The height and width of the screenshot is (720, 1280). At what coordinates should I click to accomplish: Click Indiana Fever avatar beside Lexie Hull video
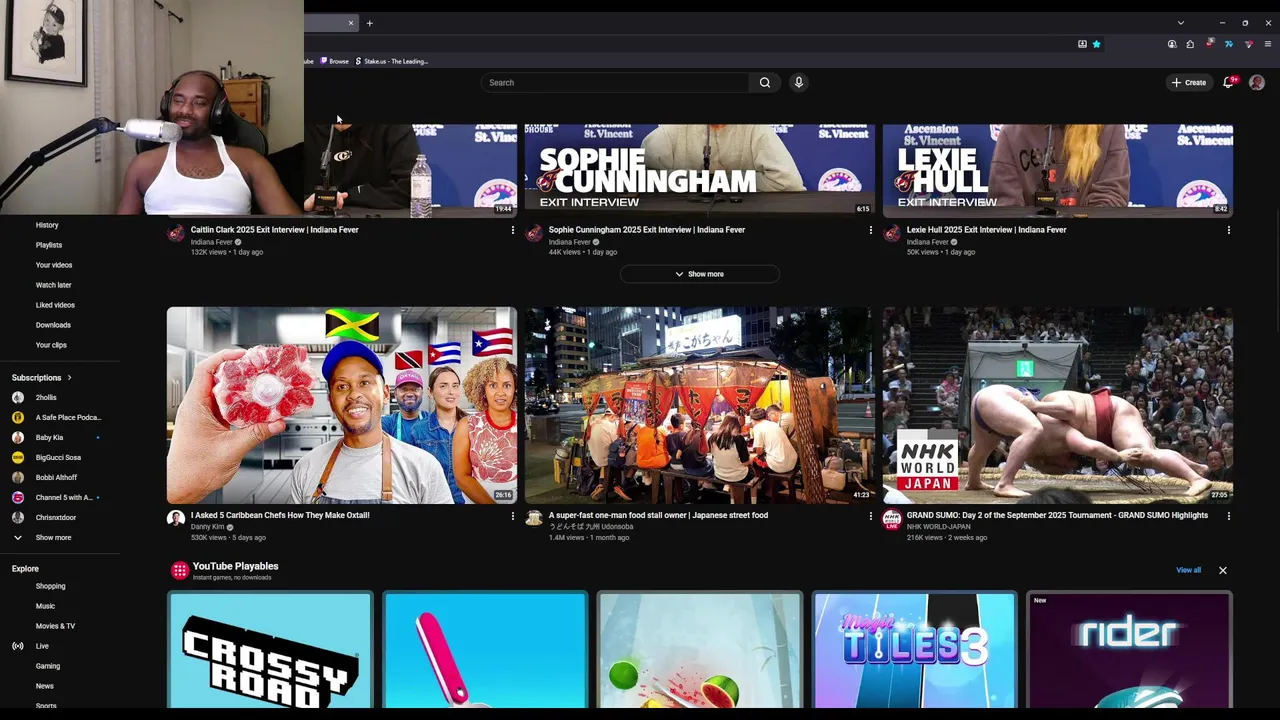pyautogui.click(x=892, y=233)
